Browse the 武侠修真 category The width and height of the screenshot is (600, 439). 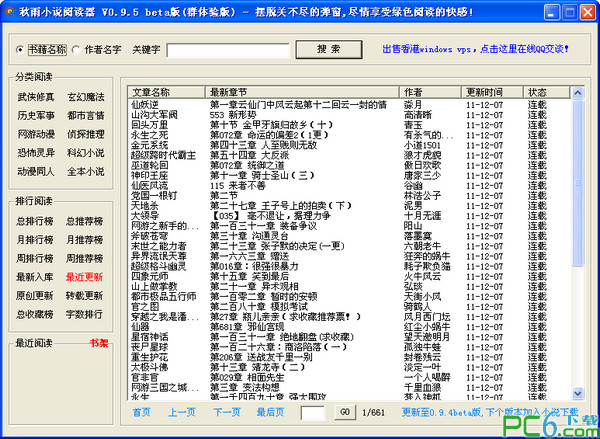(35, 97)
